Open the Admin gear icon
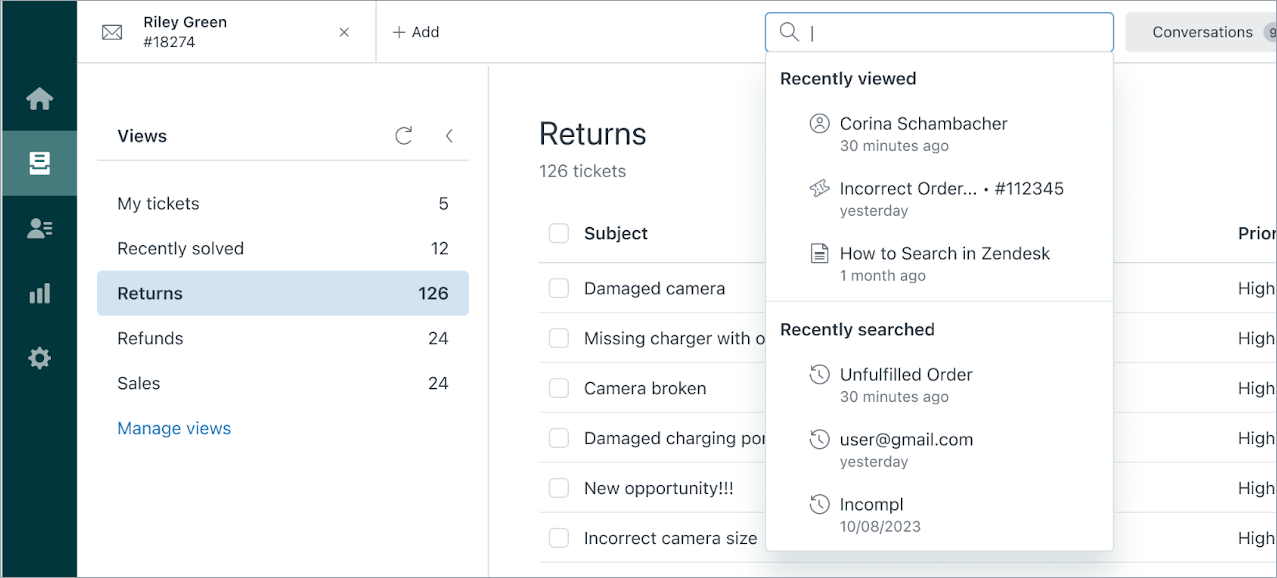Screen dimensions: 1277x578 pyautogui.click(x=39, y=358)
